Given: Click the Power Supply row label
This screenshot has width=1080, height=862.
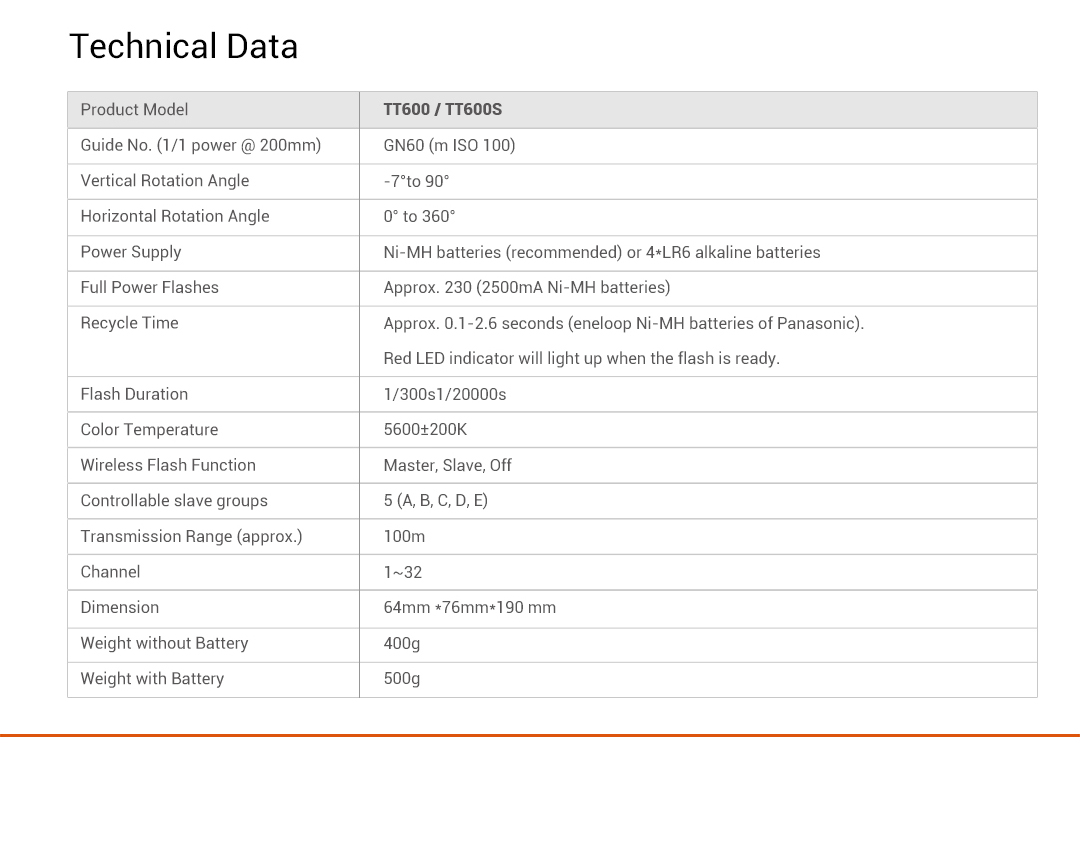Looking at the screenshot, I should (131, 252).
